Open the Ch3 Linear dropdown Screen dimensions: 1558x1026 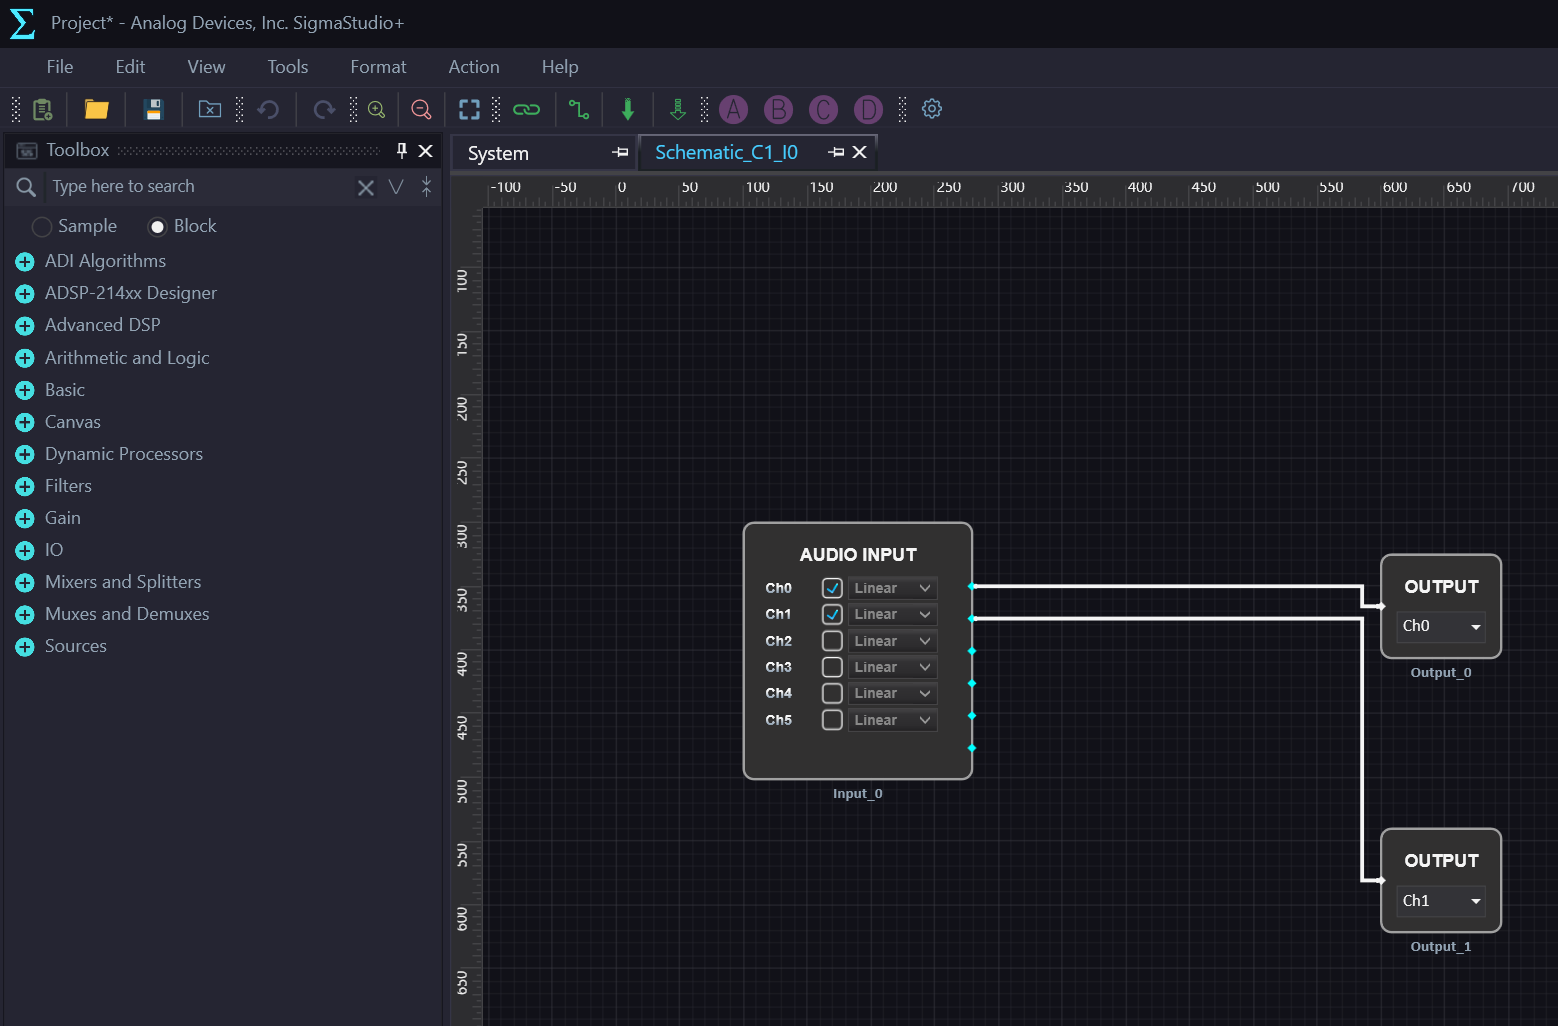892,667
